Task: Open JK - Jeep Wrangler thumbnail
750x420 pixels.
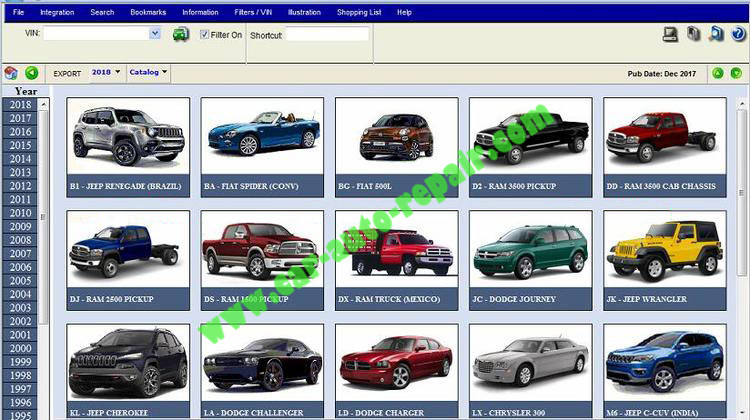Action: pyautogui.click(x=665, y=261)
